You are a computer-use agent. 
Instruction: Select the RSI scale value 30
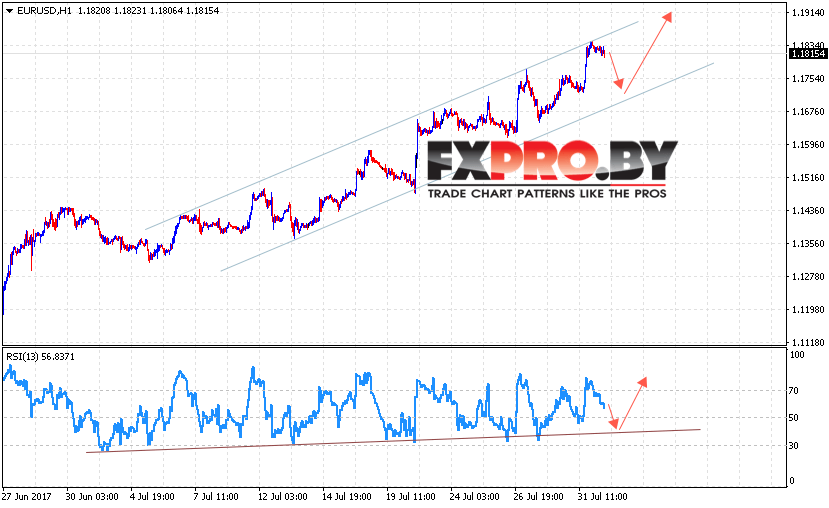(794, 446)
